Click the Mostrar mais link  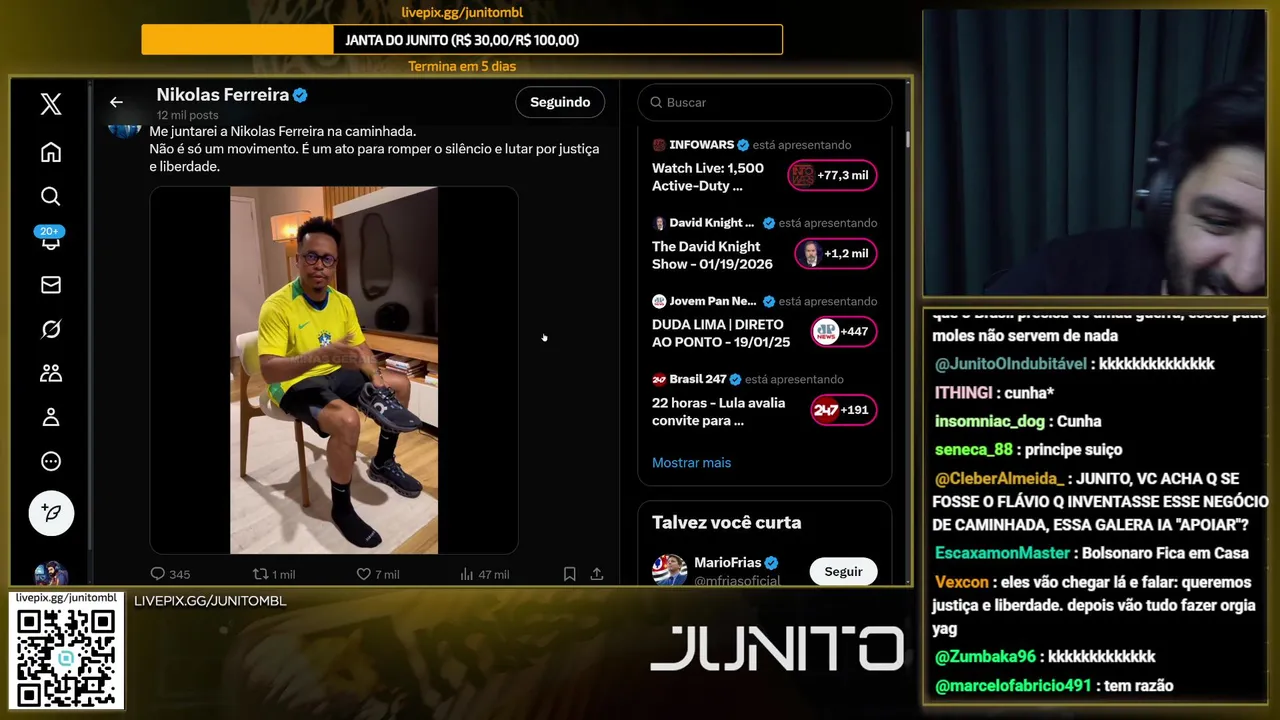click(691, 462)
